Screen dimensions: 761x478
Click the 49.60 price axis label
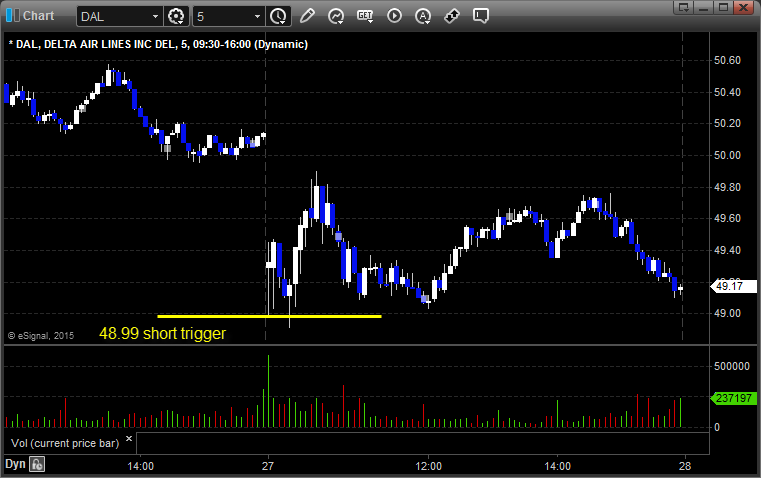727,218
